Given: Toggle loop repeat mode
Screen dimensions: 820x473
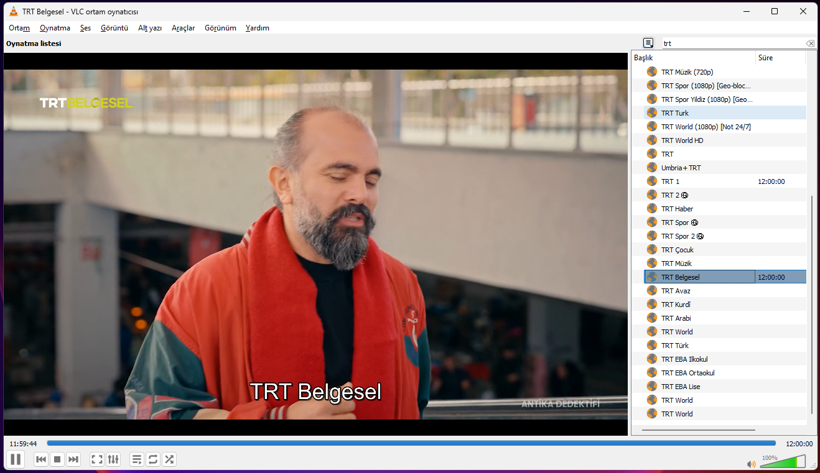Looking at the screenshot, I should 153,459.
